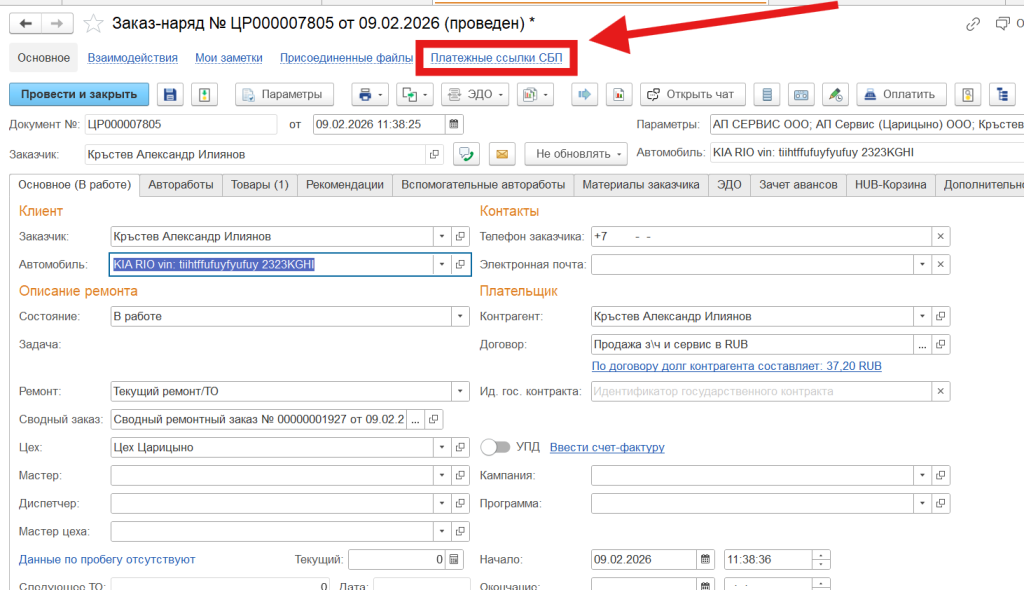The width and height of the screenshot is (1024, 590).
Task: Click the save (floppy disk) icon
Action: point(170,94)
